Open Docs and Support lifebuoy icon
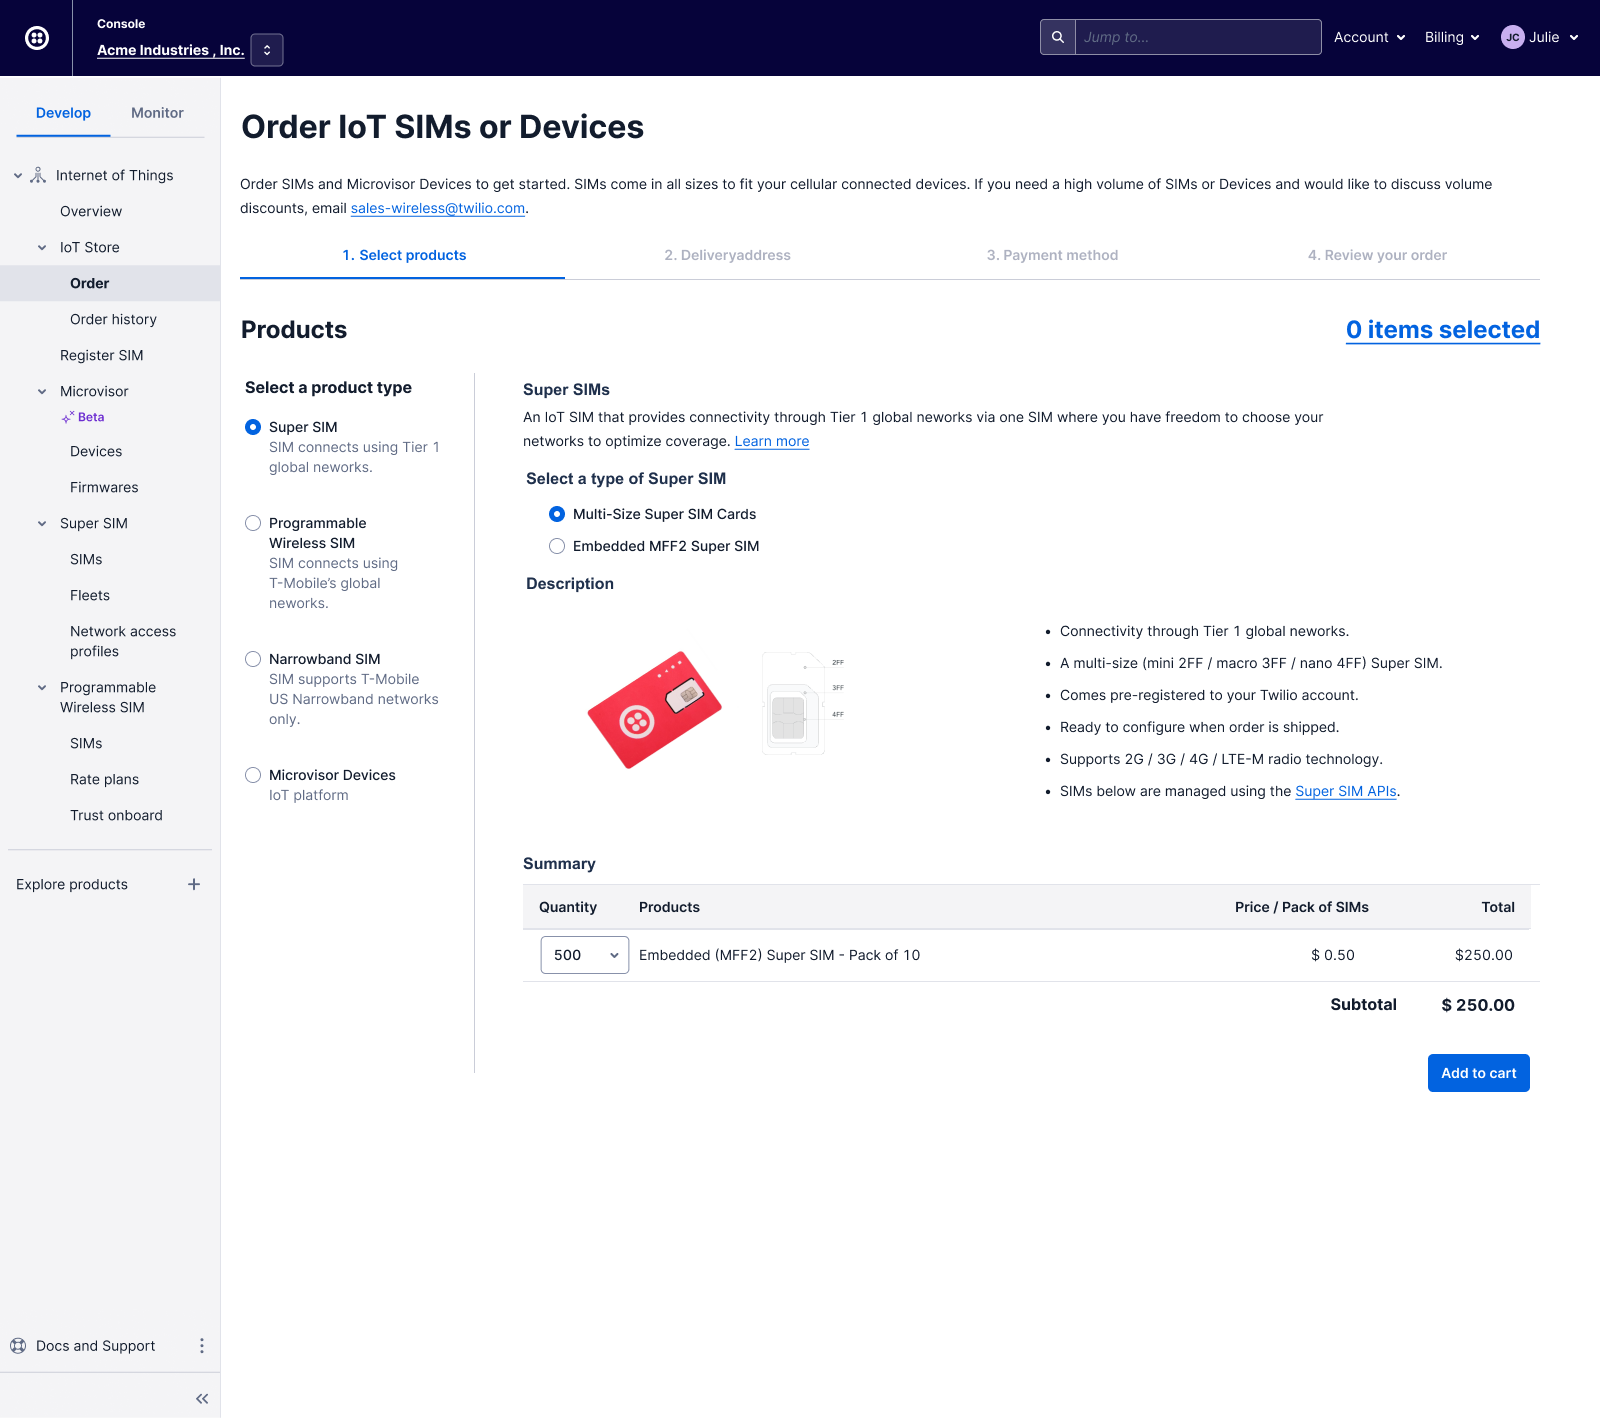 [18, 1346]
